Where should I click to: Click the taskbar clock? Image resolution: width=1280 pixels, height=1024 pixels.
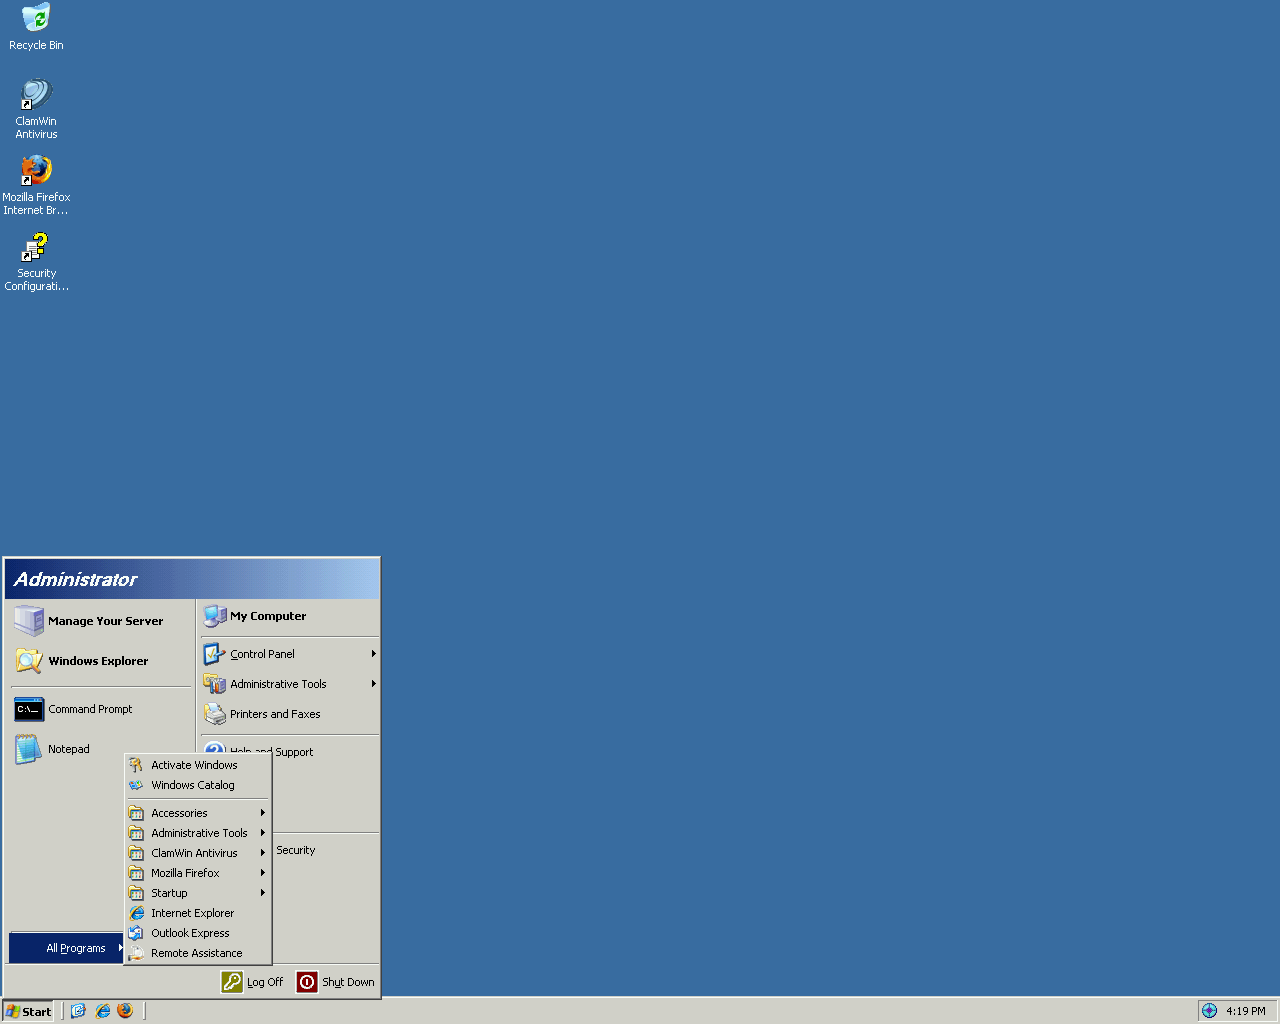pyautogui.click(x=1245, y=1011)
